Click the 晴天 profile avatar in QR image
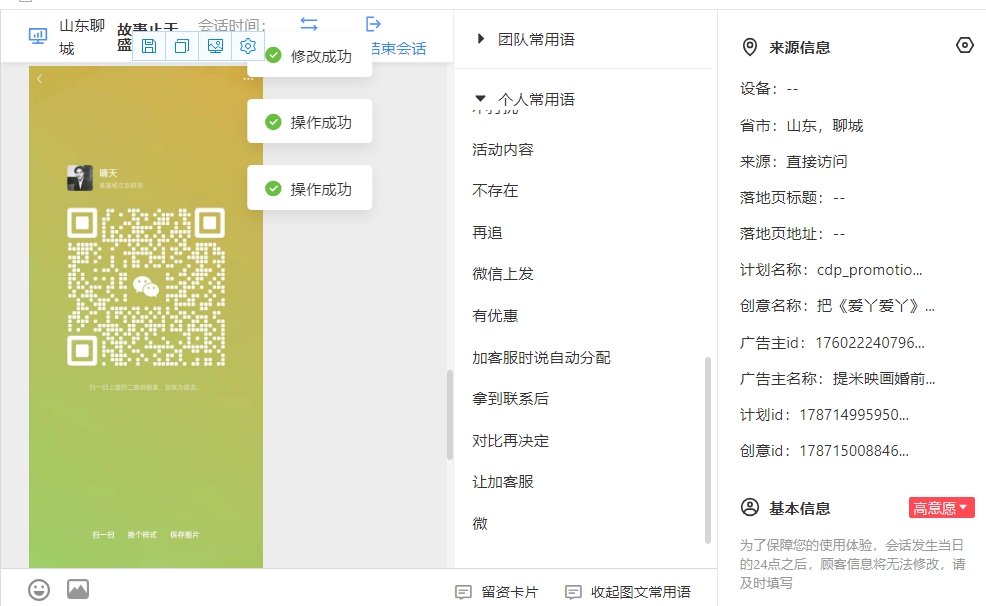The height and width of the screenshot is (606, 986). click(x=80, y=178)
